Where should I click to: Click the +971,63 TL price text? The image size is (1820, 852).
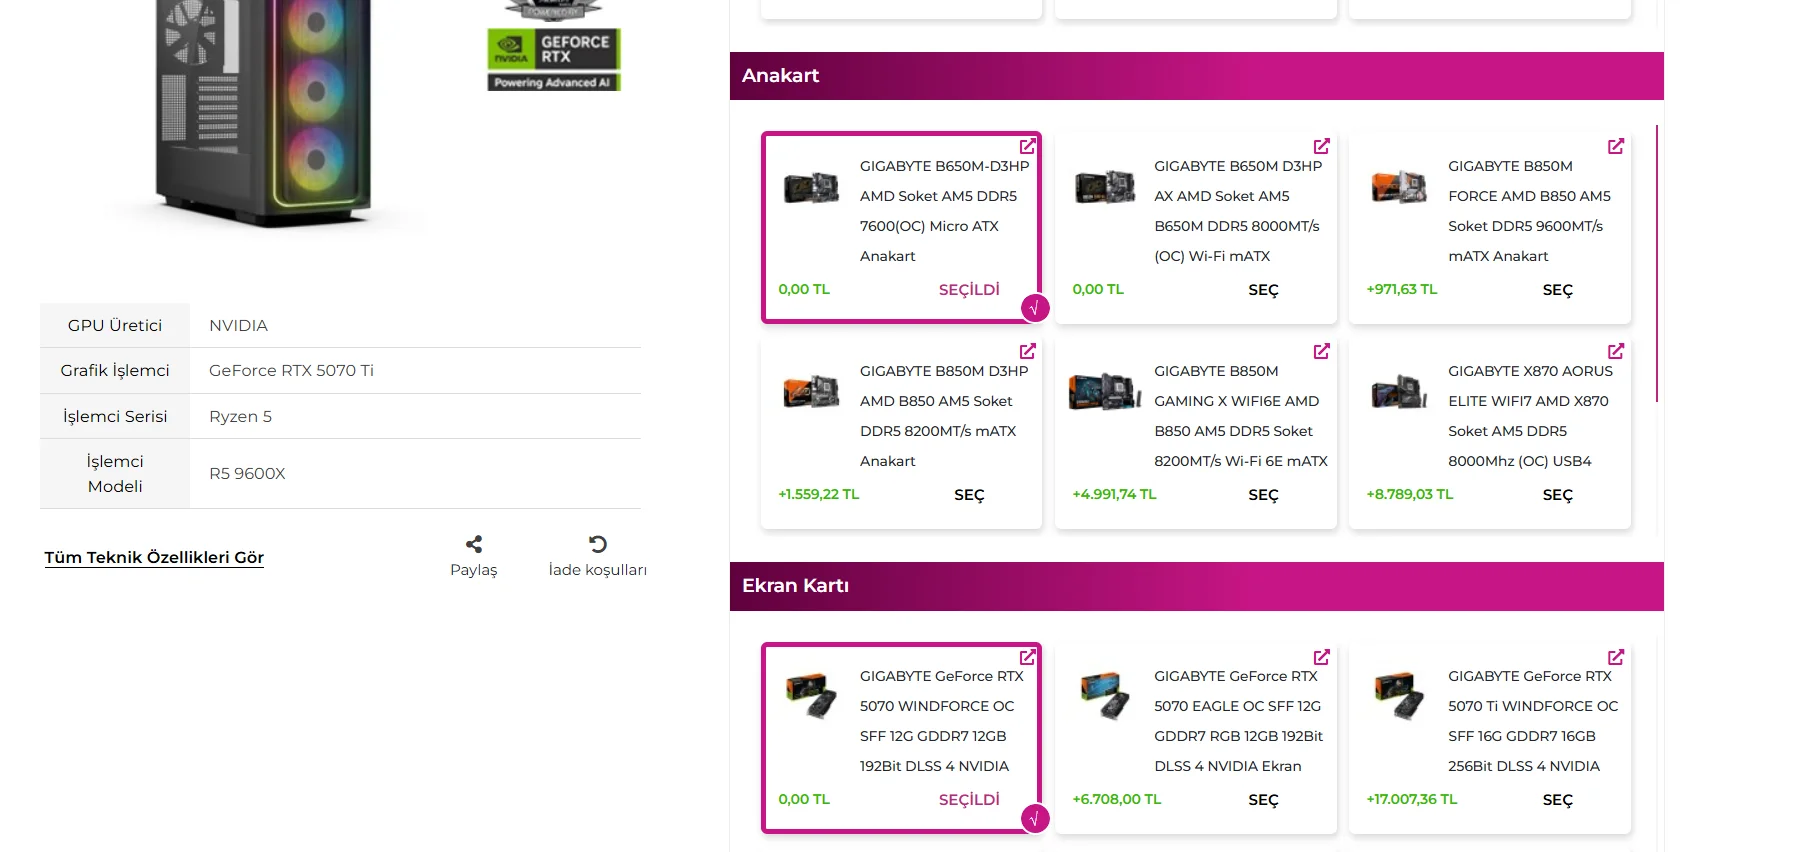pos(1401,289)
